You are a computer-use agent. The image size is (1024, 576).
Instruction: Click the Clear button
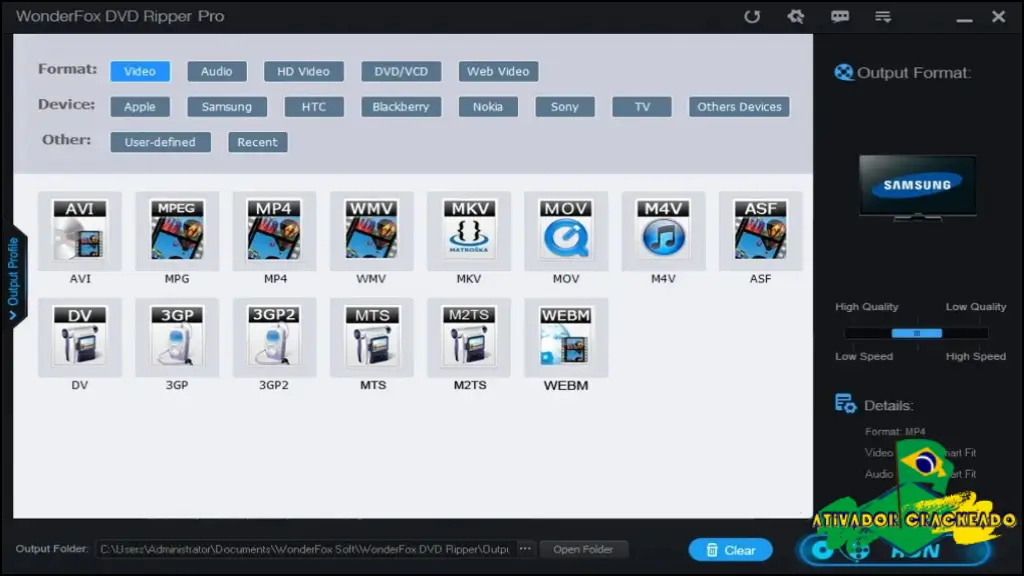pyautogui.click(x=731, y=550)
